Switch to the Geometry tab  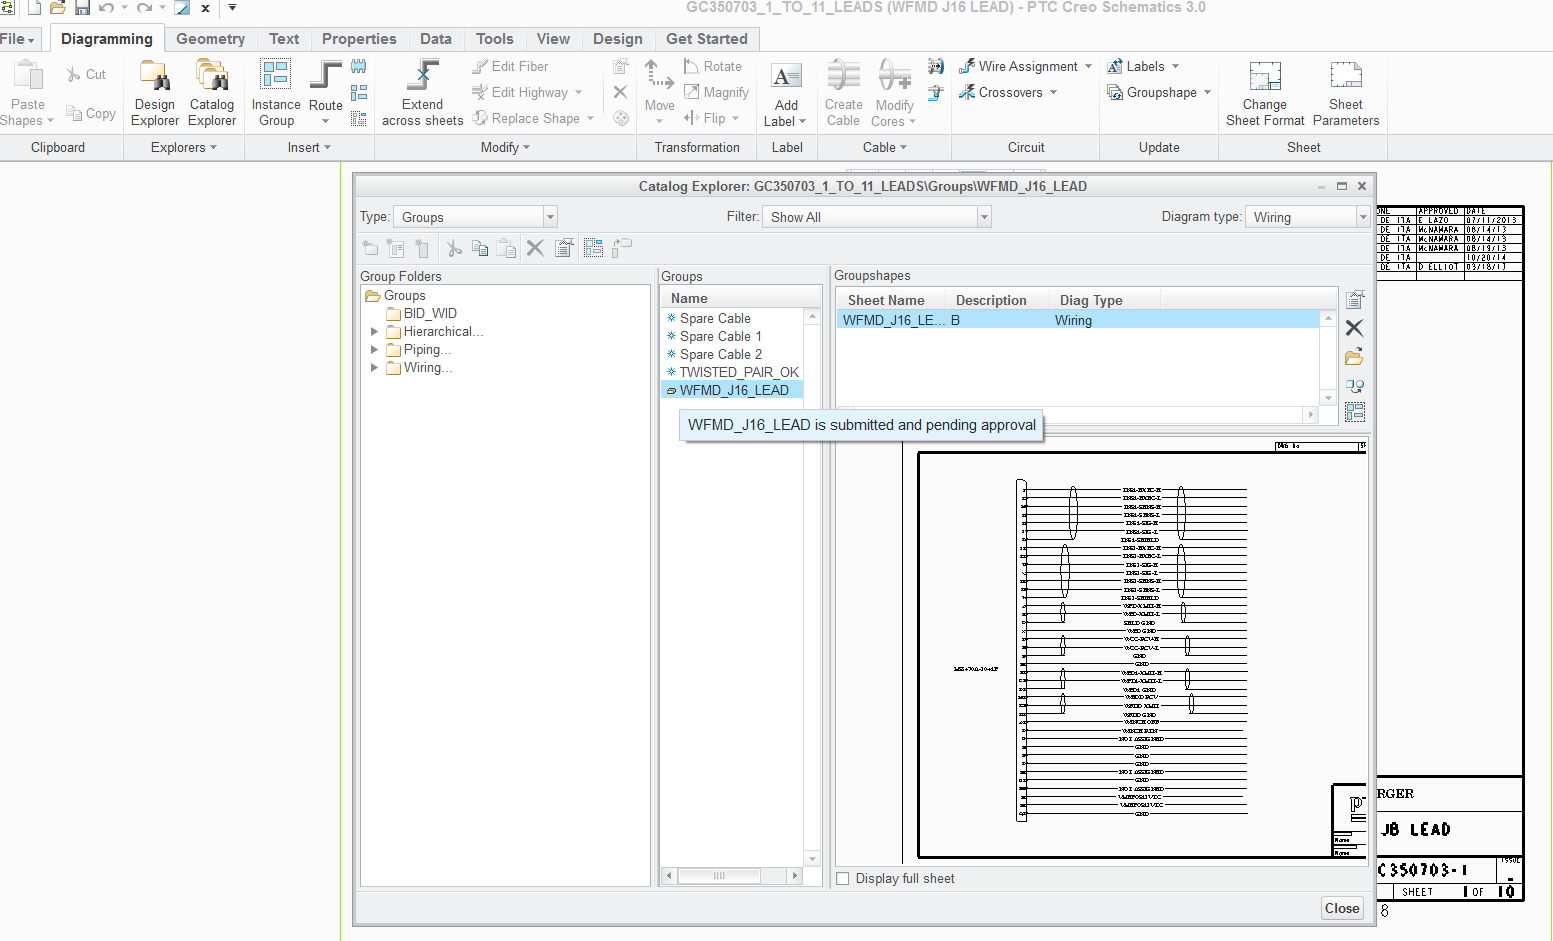pos(210,39)
